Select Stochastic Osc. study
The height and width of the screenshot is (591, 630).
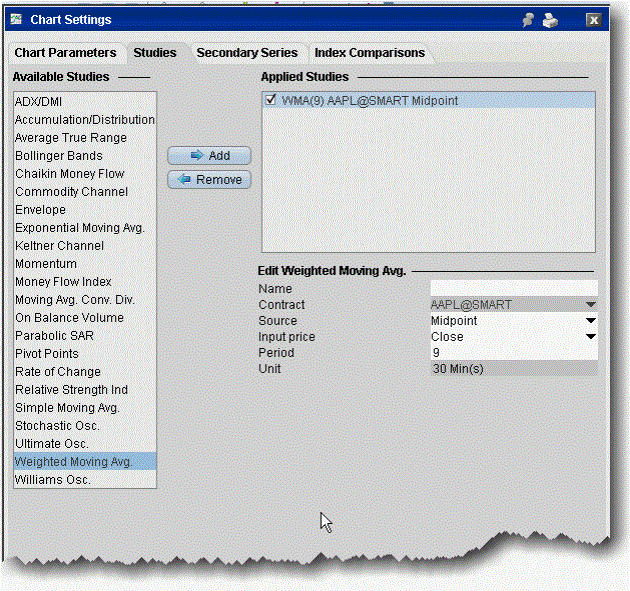pyautogui.click(x=57, y=426)
